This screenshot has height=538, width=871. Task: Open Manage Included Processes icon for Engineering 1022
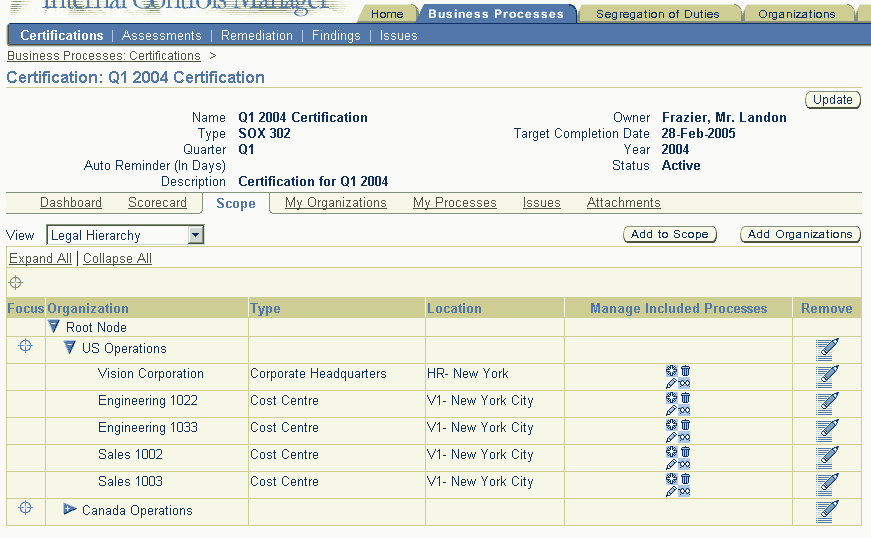click(678, 404)
